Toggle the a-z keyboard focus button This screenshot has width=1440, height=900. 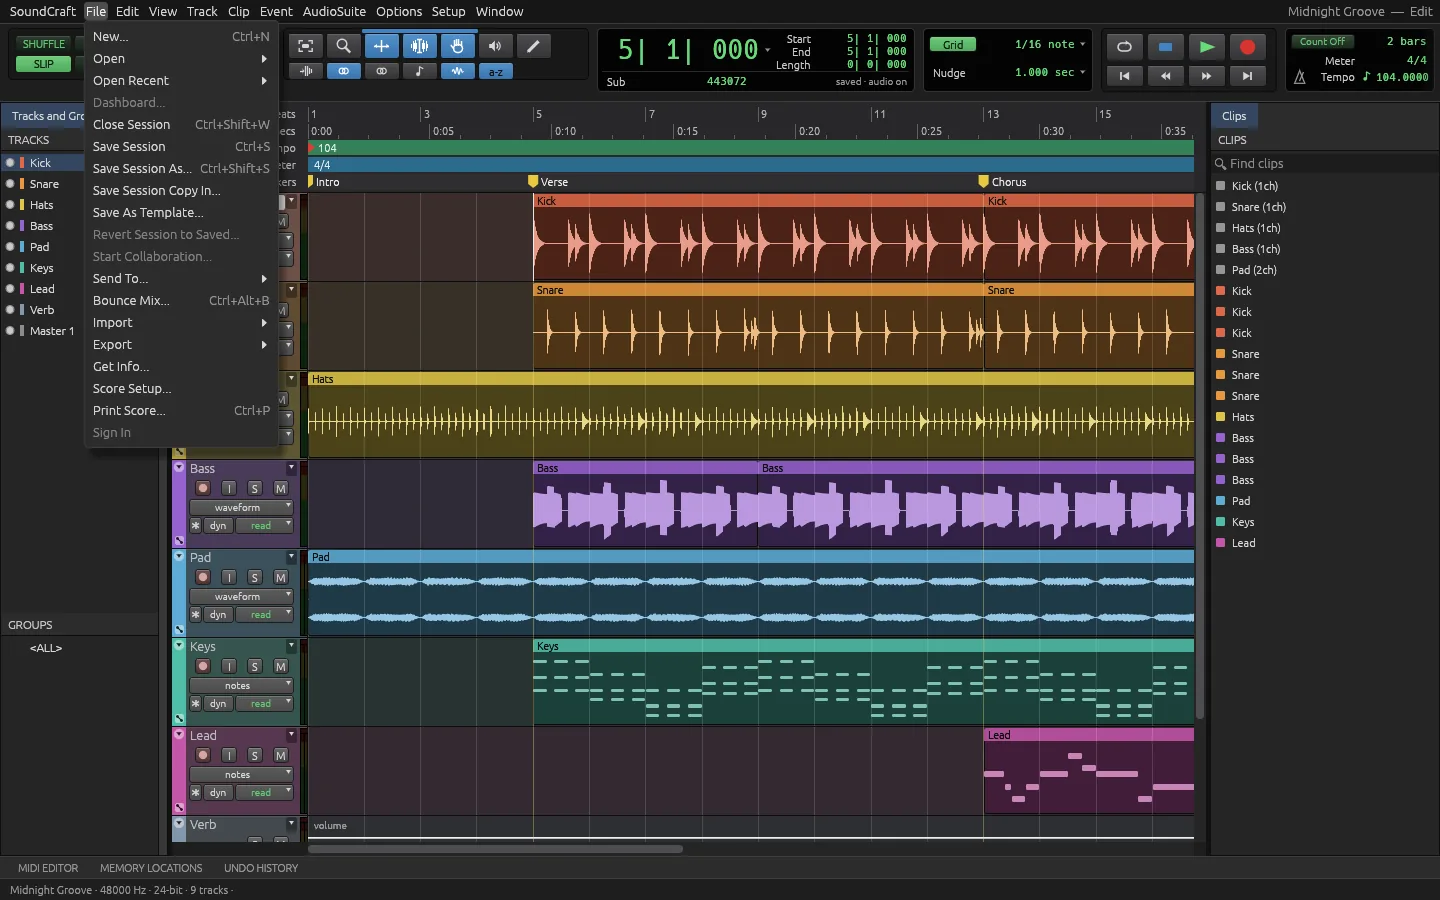coord(495,71)
